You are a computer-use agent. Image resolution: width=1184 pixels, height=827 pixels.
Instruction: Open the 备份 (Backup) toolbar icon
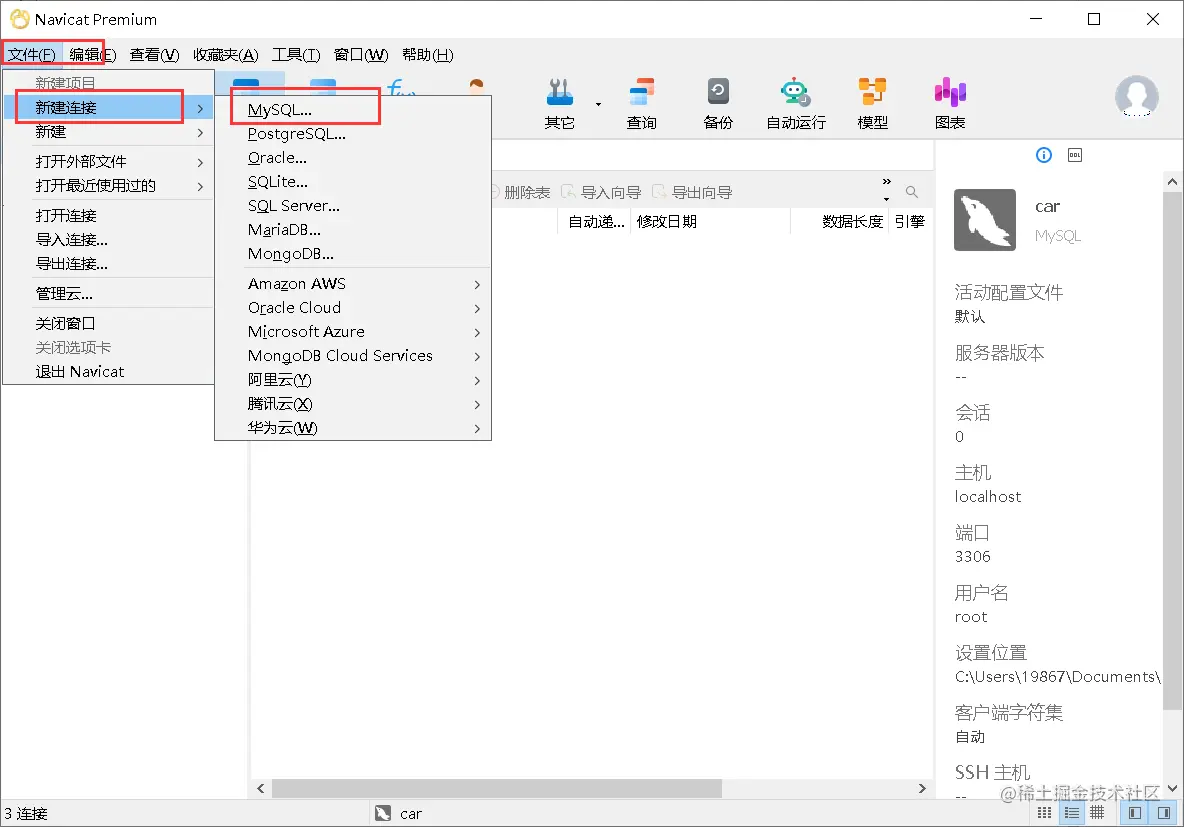718,103
